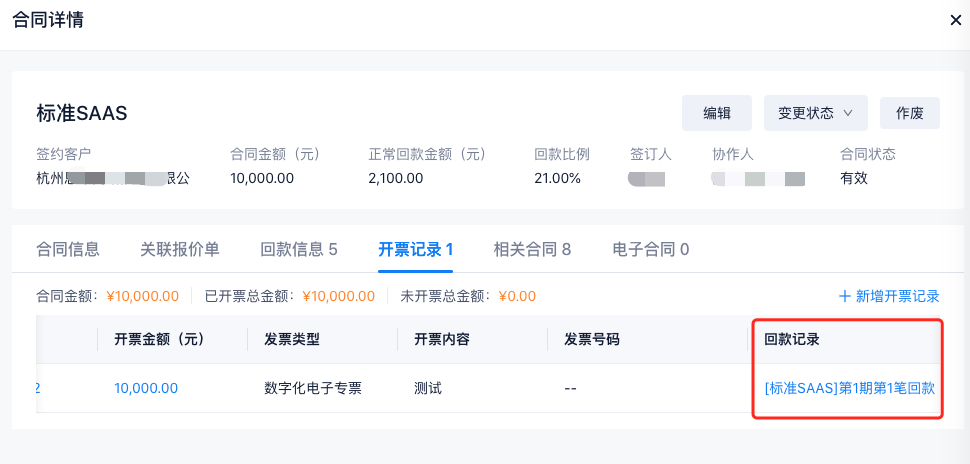Image resolution: width=970 pixels, height=464 pixels.
Task: Close the 合同详情 panel
Action: [x=955, y=20]
